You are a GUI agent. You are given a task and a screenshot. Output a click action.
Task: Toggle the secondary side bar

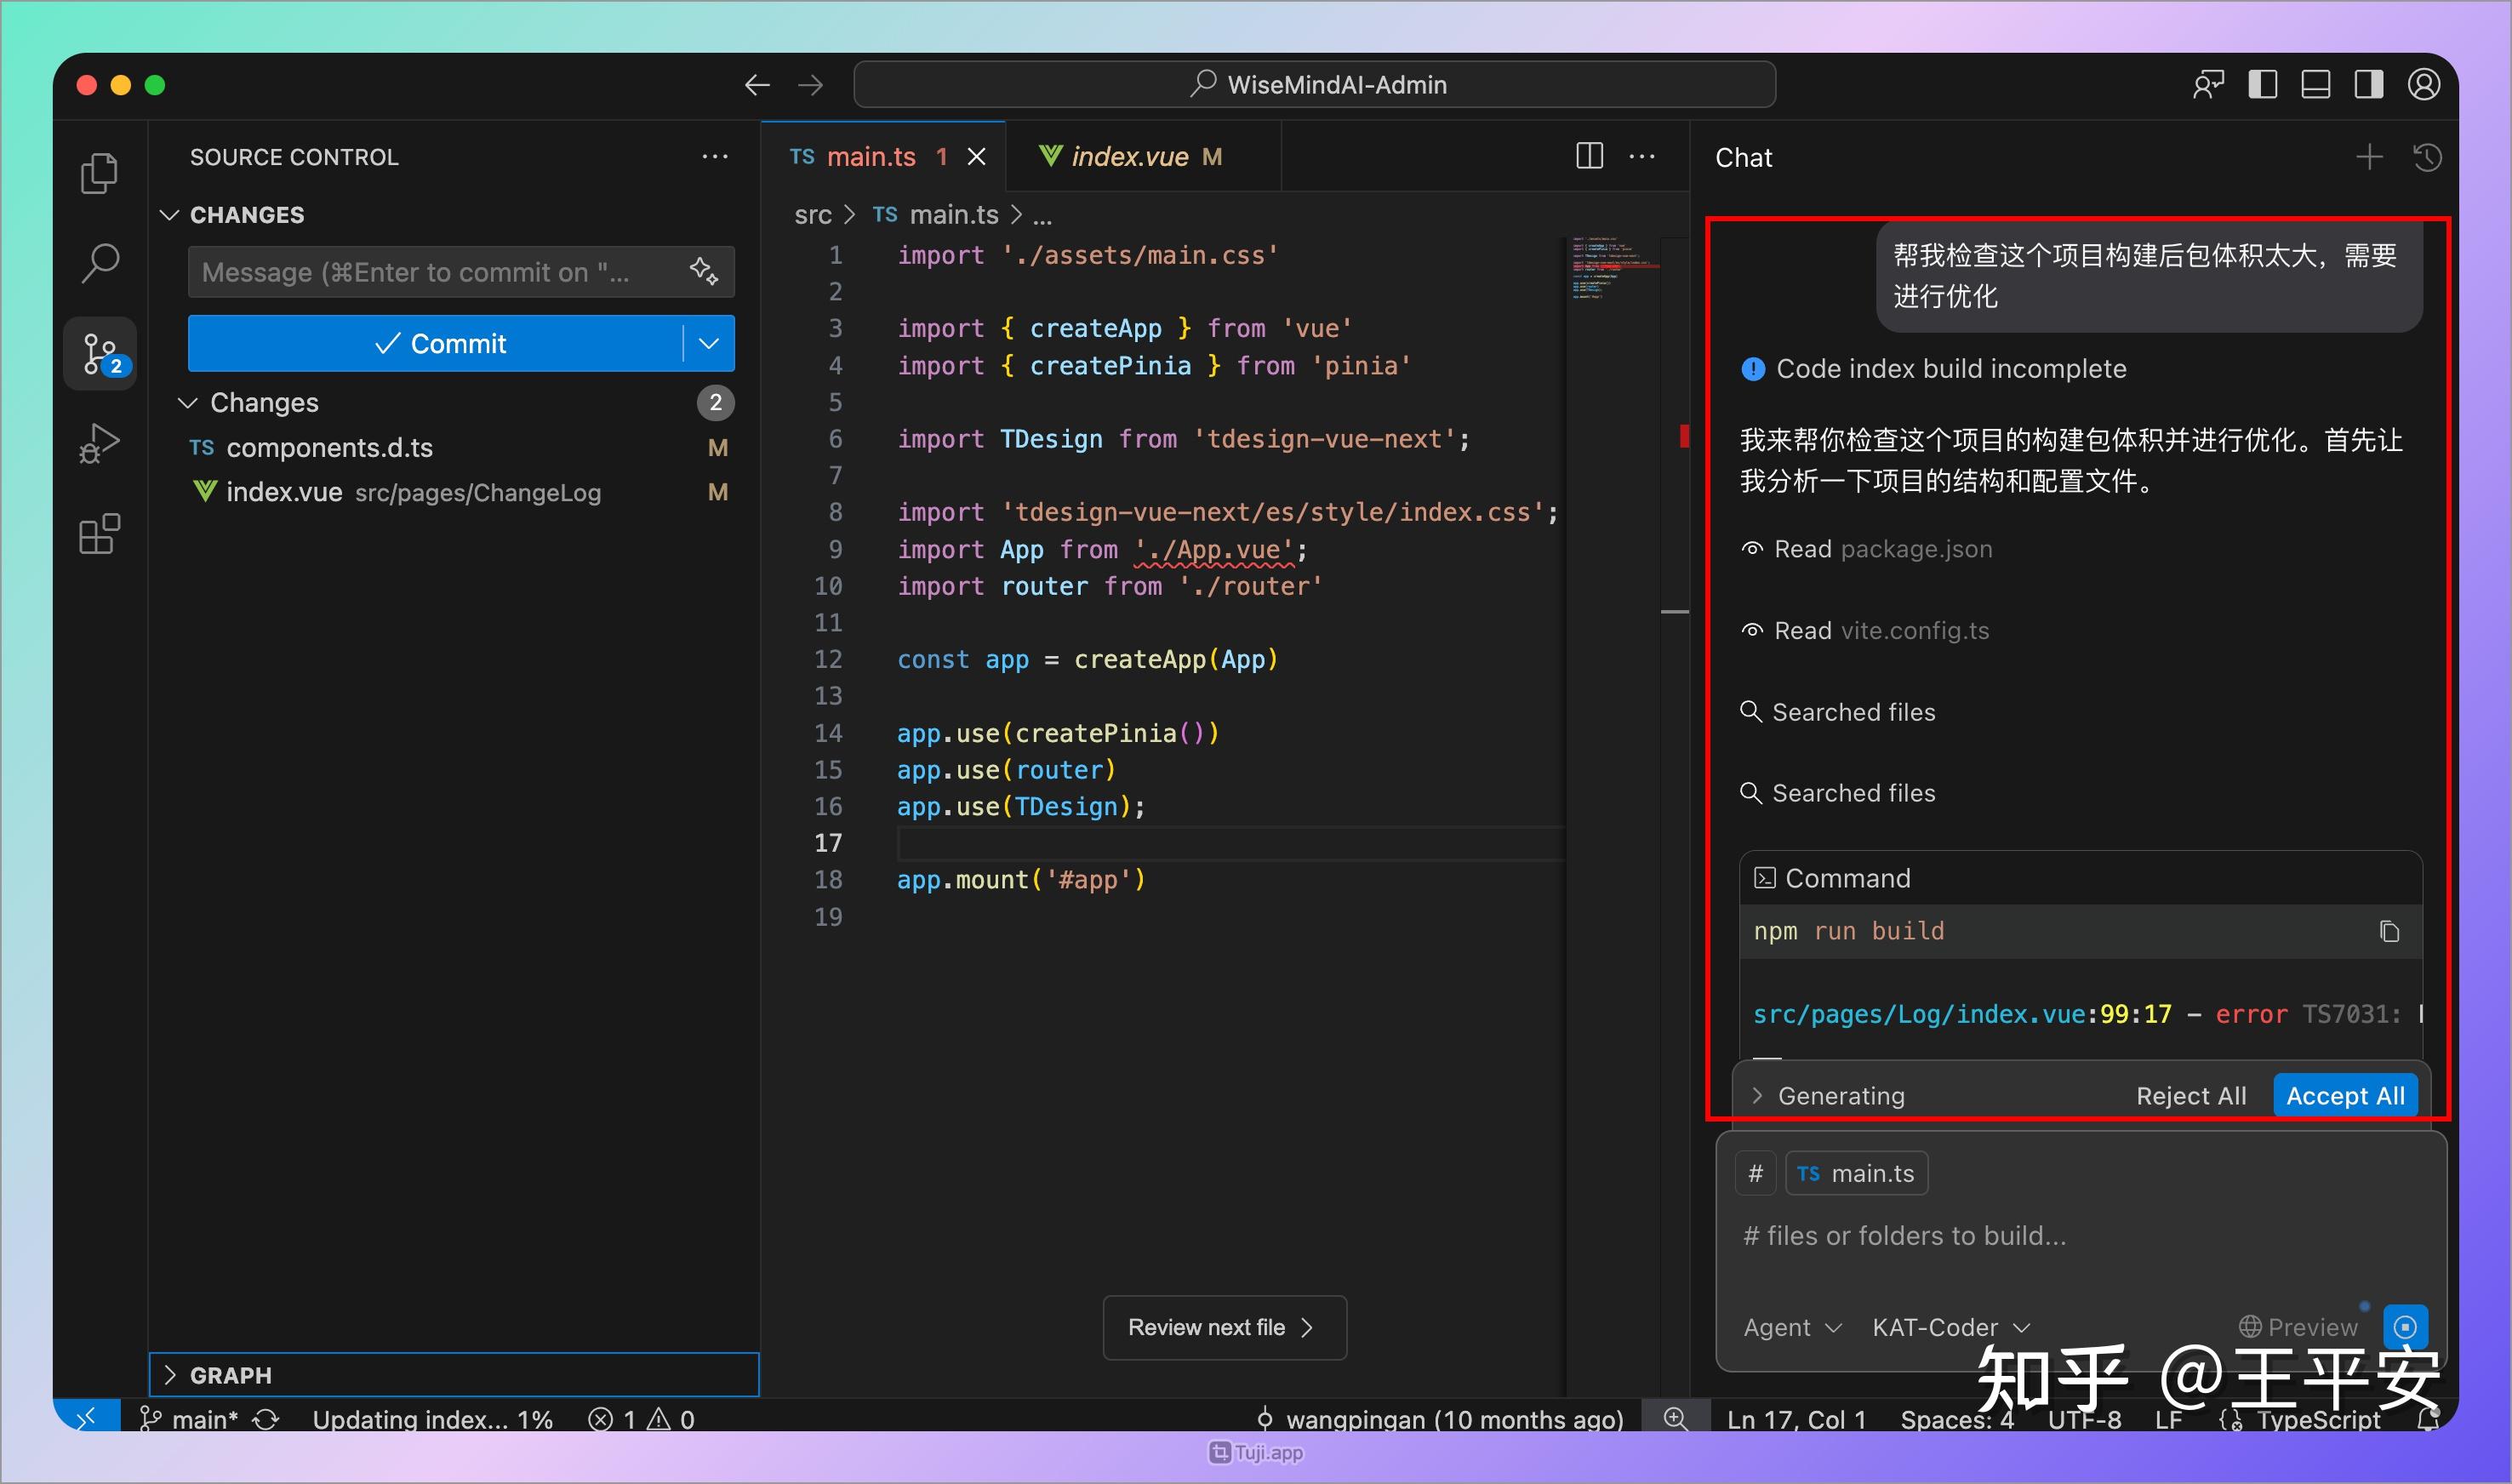coord(2368,84)
